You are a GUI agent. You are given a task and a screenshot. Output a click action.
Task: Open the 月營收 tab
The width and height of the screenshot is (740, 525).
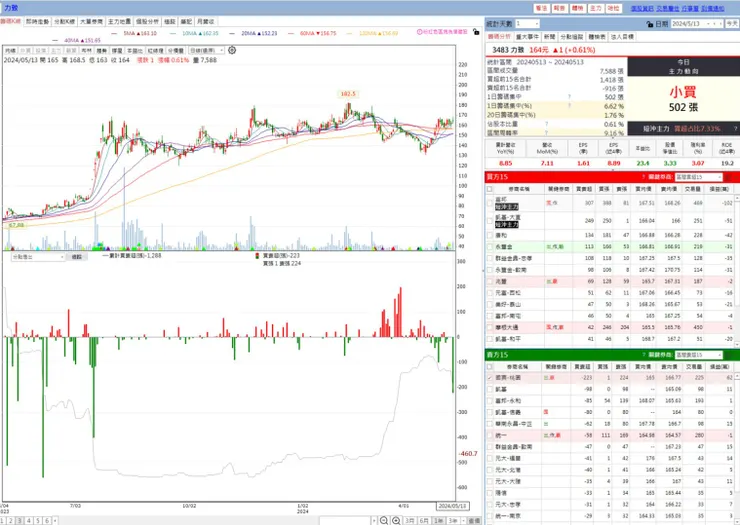(205, 22)
